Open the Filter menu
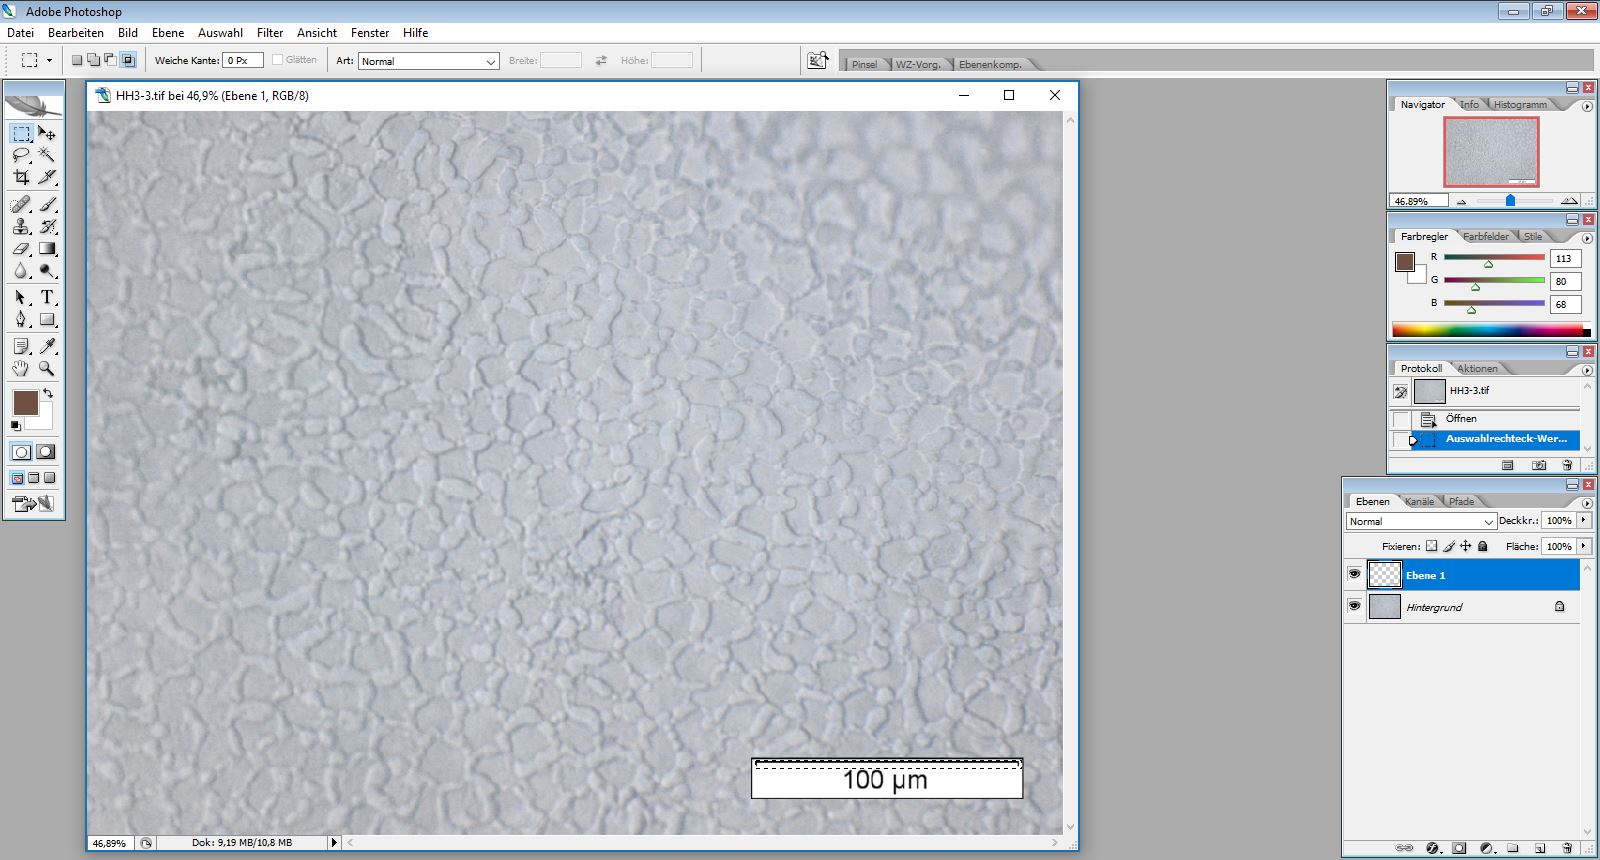Image resolution: width=1600 pixels, height=860 pixels. coord(270,33)
